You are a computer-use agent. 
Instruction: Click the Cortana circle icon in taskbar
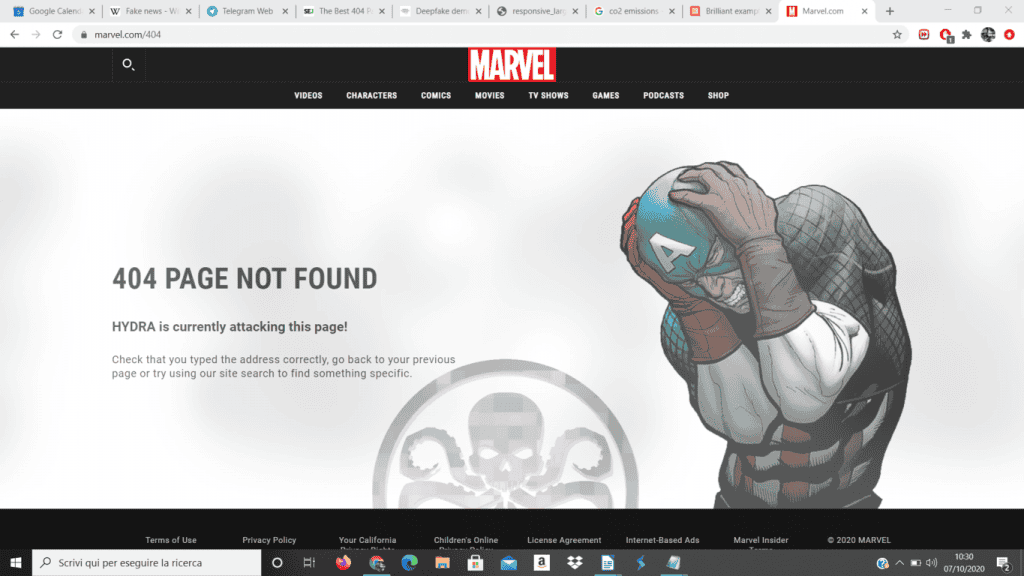pyautogui.click(x=277, y=563)
